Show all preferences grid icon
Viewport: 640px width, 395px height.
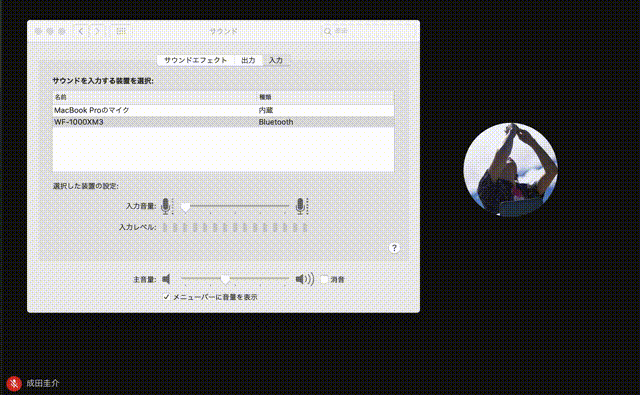tap(121, 31)
